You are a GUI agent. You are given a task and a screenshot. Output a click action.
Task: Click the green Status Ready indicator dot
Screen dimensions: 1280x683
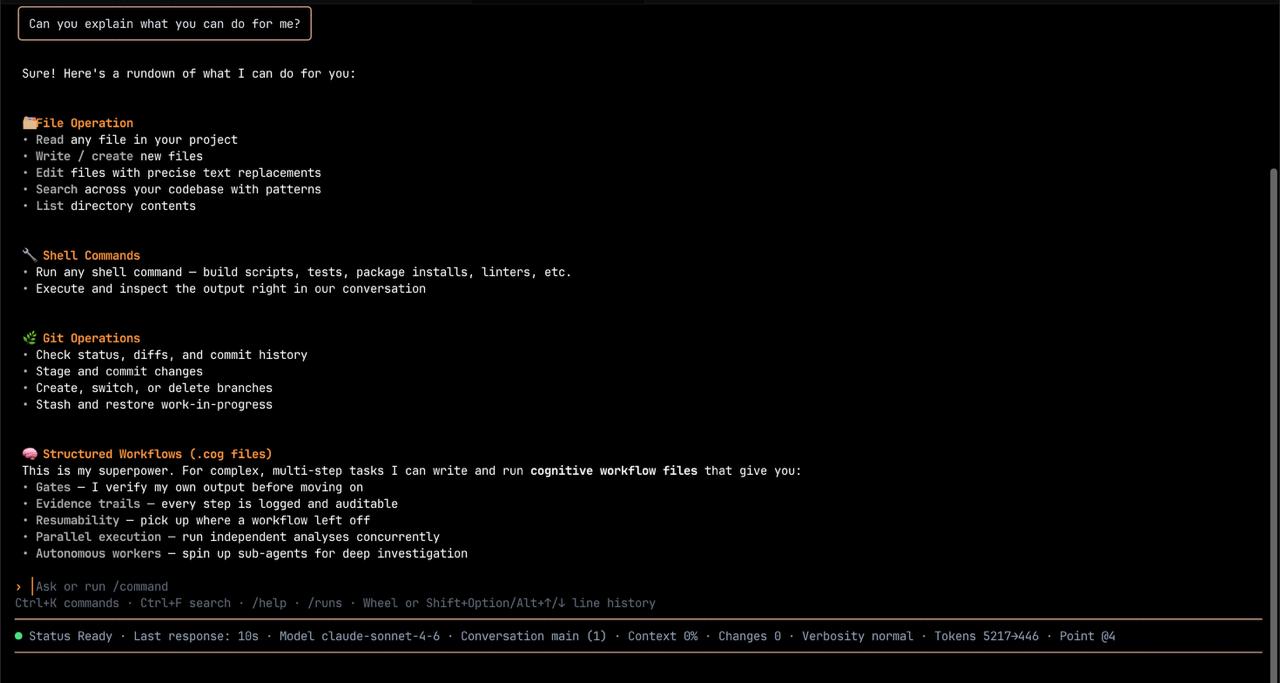pos(19,636)
